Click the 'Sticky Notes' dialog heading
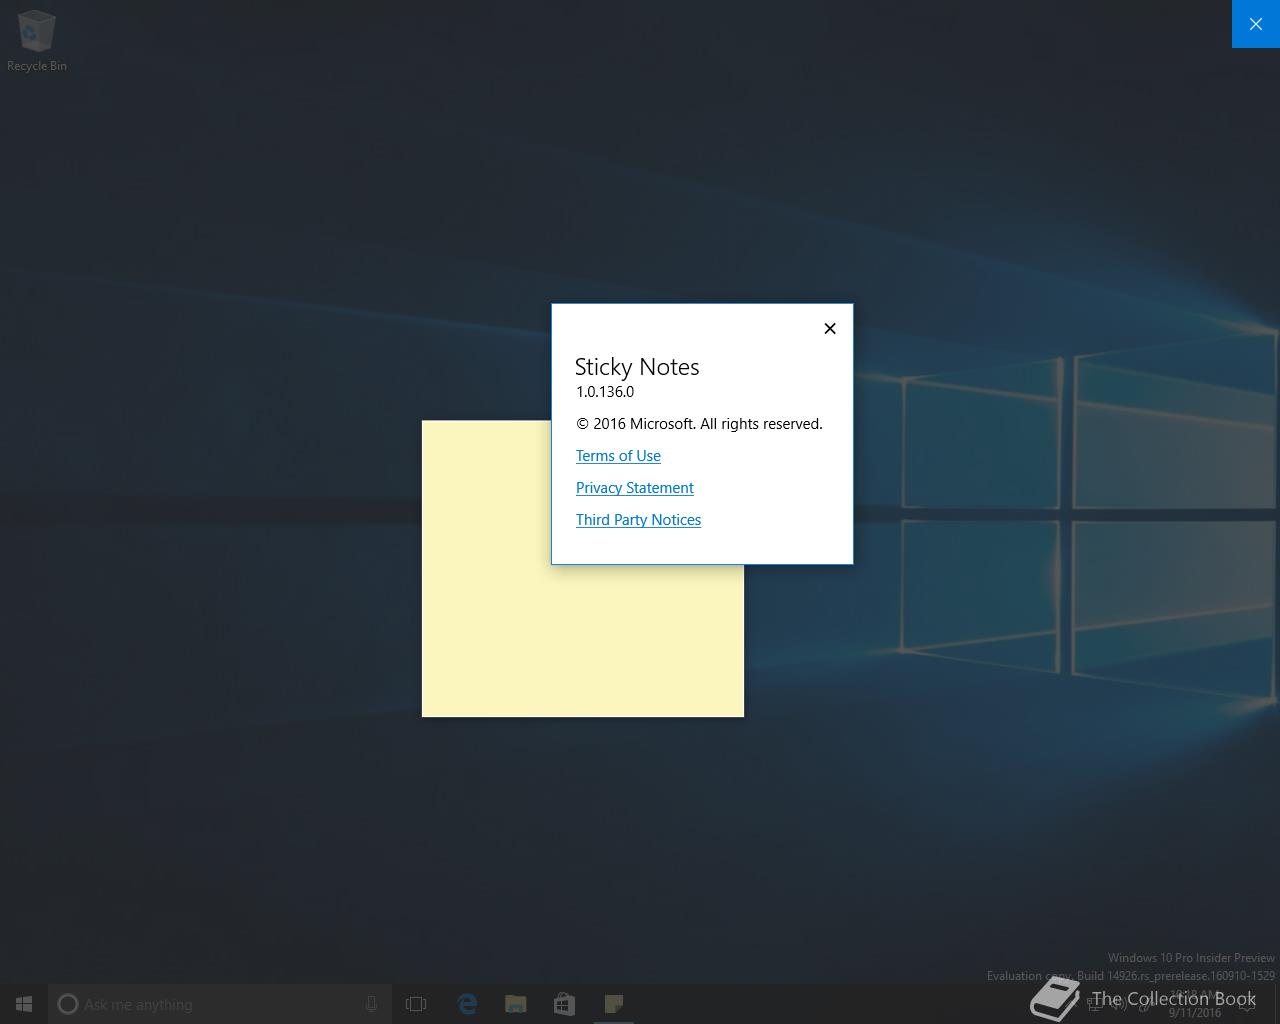This screenshot has width=1280, height=1024. click(x=637, y=367)
